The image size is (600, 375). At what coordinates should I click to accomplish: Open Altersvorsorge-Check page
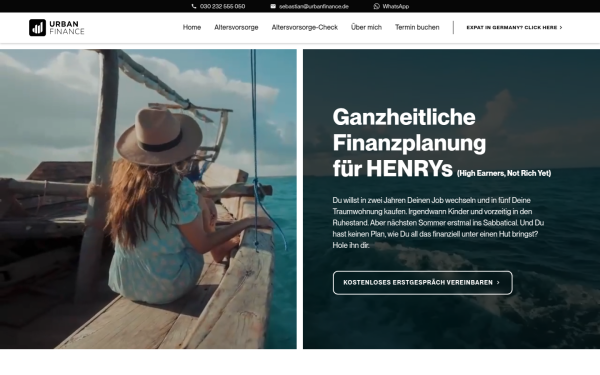click(305, 27)
